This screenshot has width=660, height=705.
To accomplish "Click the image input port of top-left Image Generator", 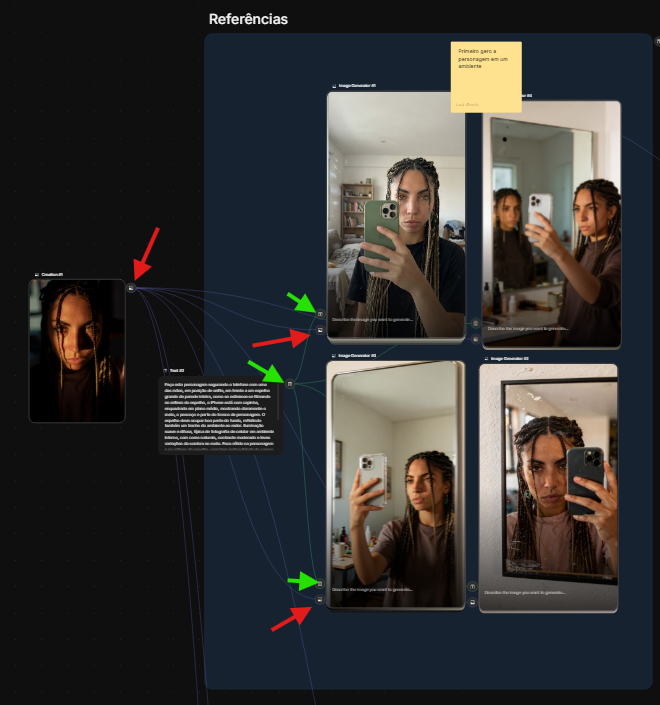I will [320, 329].
